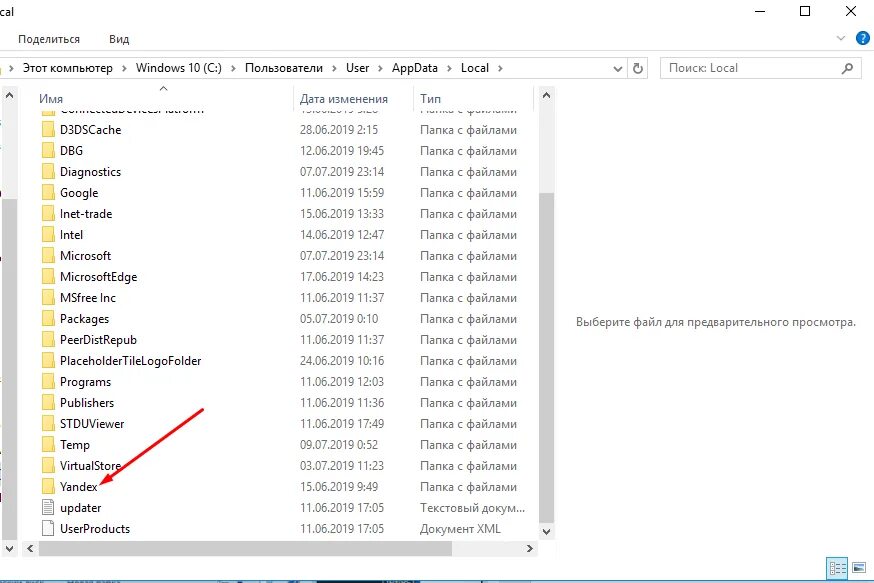Select the Packages folder icon
Image resolution: width=874 pixels, height=583 pixels.
pyautogui.click(x=48, y=319)
